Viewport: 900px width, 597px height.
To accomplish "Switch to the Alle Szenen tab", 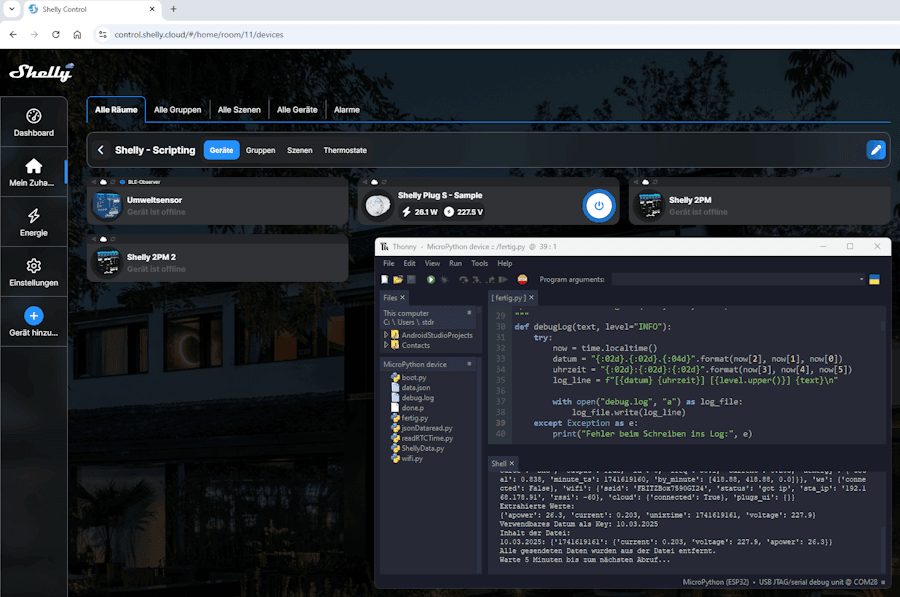I will [x=239, y=110].
